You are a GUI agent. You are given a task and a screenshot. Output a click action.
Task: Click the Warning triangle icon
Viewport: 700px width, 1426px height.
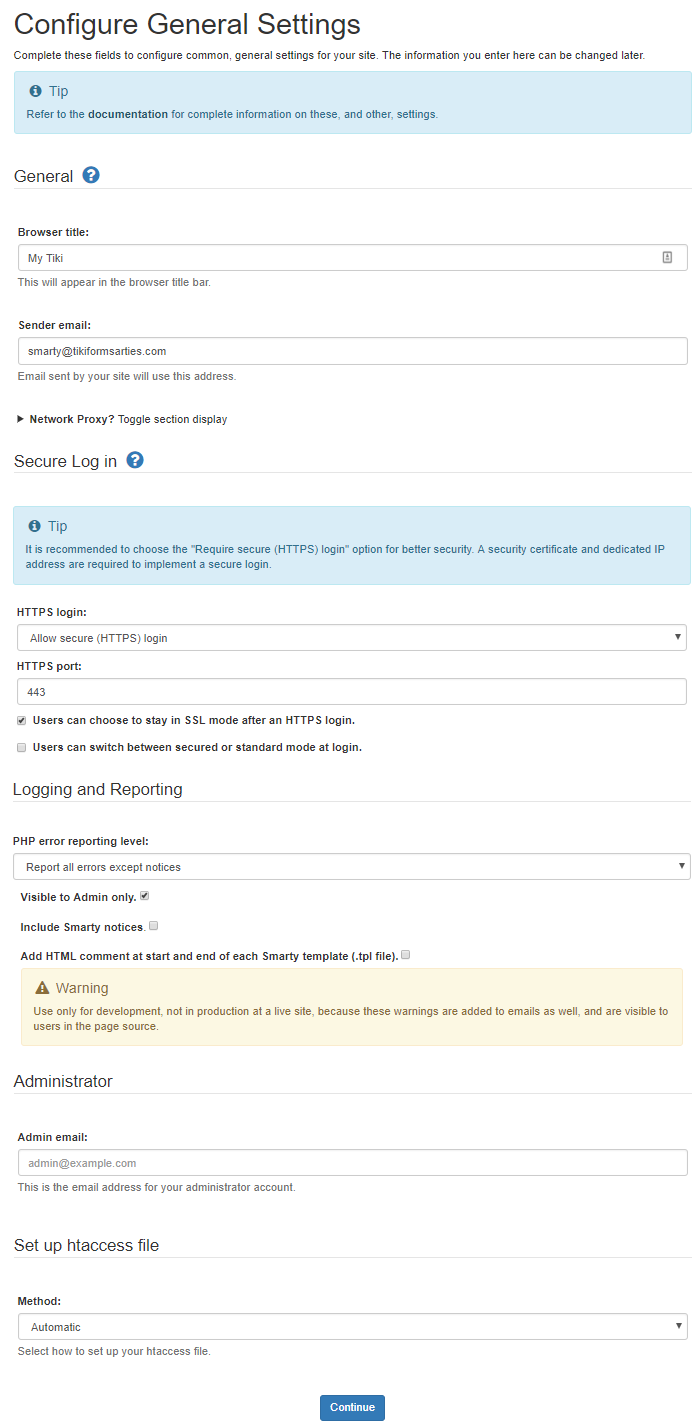(x=42, y=988)
